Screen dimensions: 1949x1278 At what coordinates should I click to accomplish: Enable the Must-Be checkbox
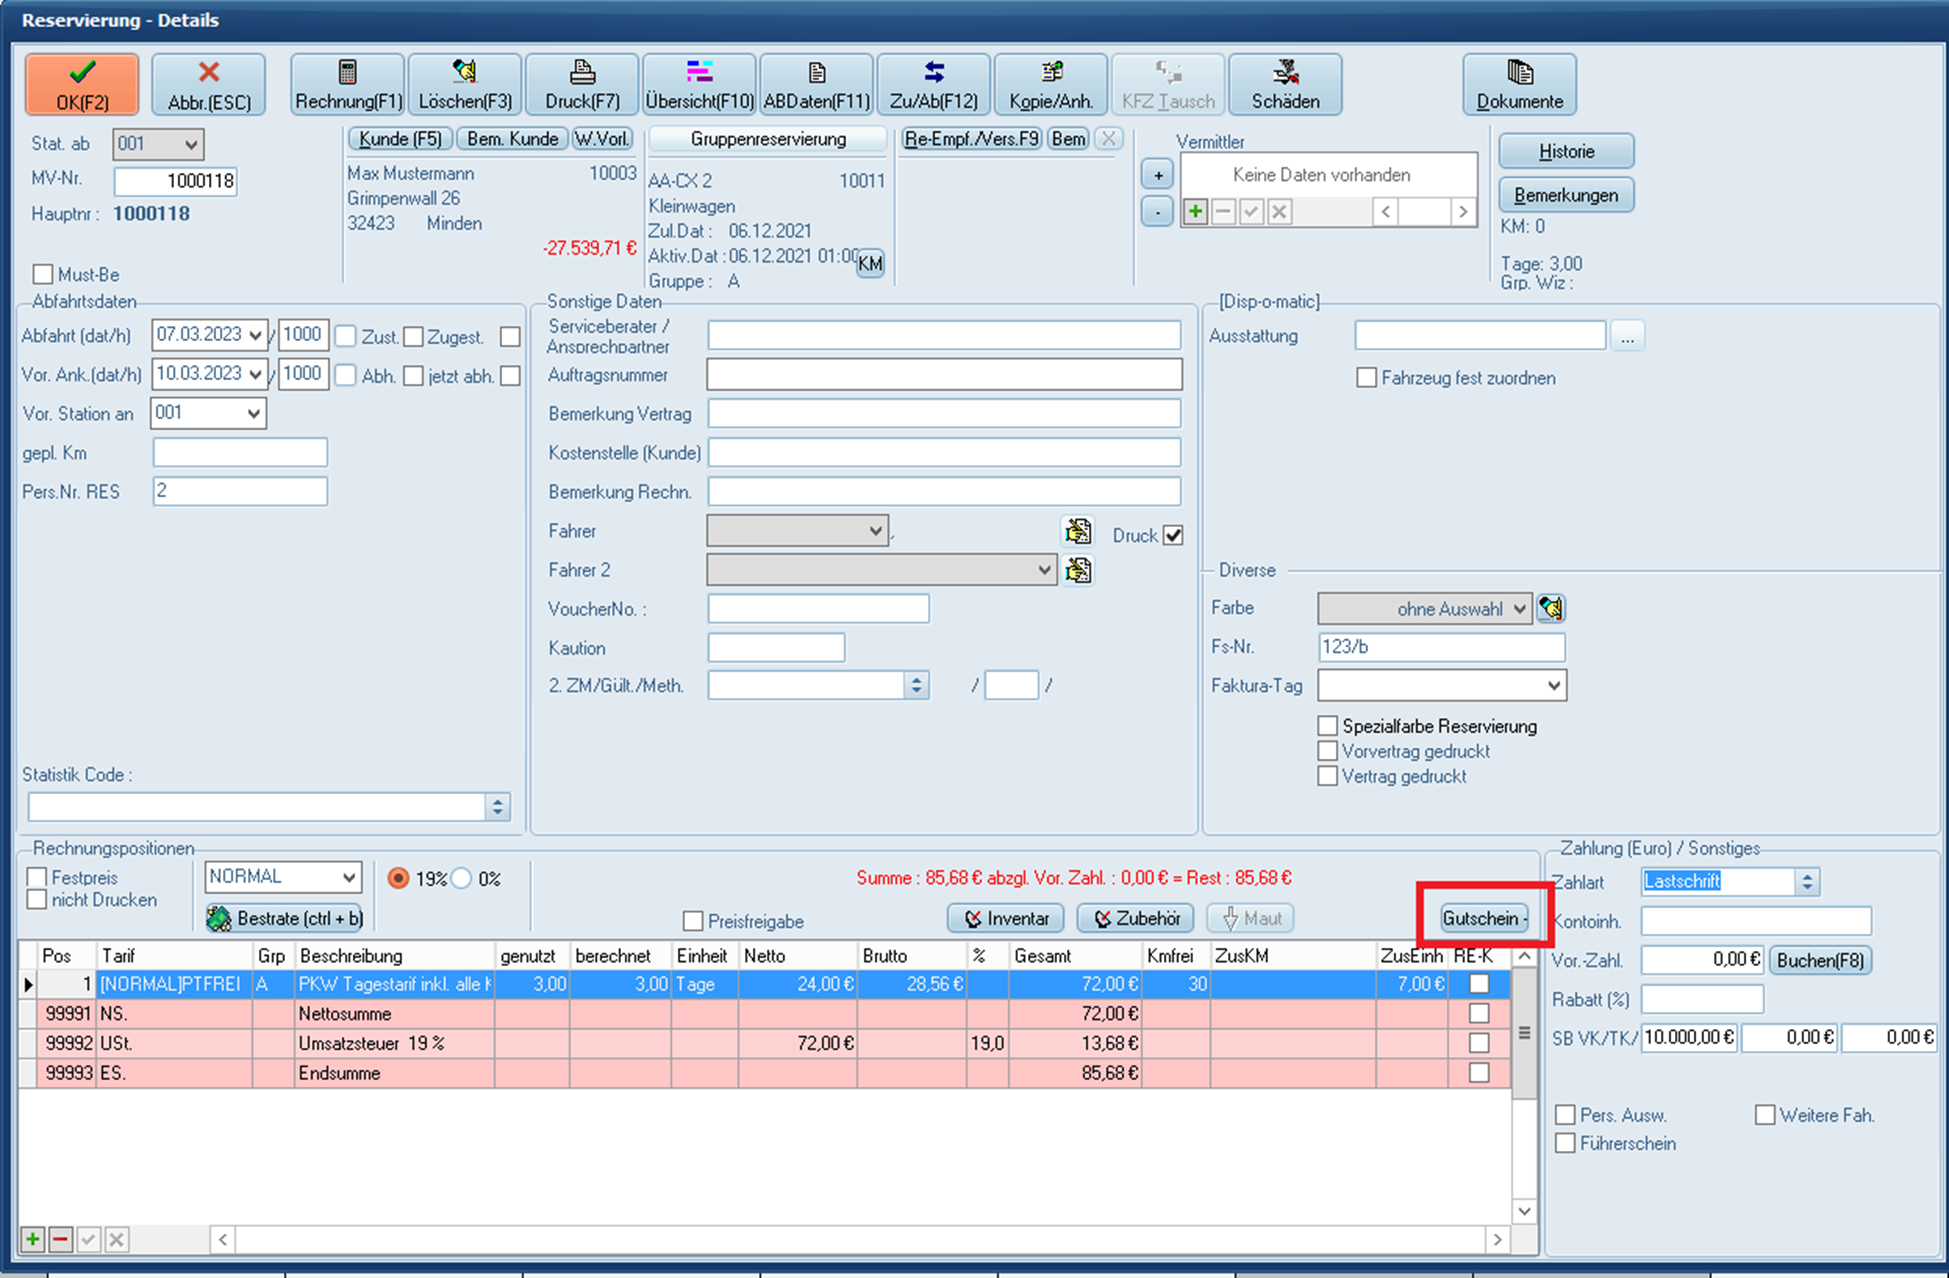click(43, 274)
